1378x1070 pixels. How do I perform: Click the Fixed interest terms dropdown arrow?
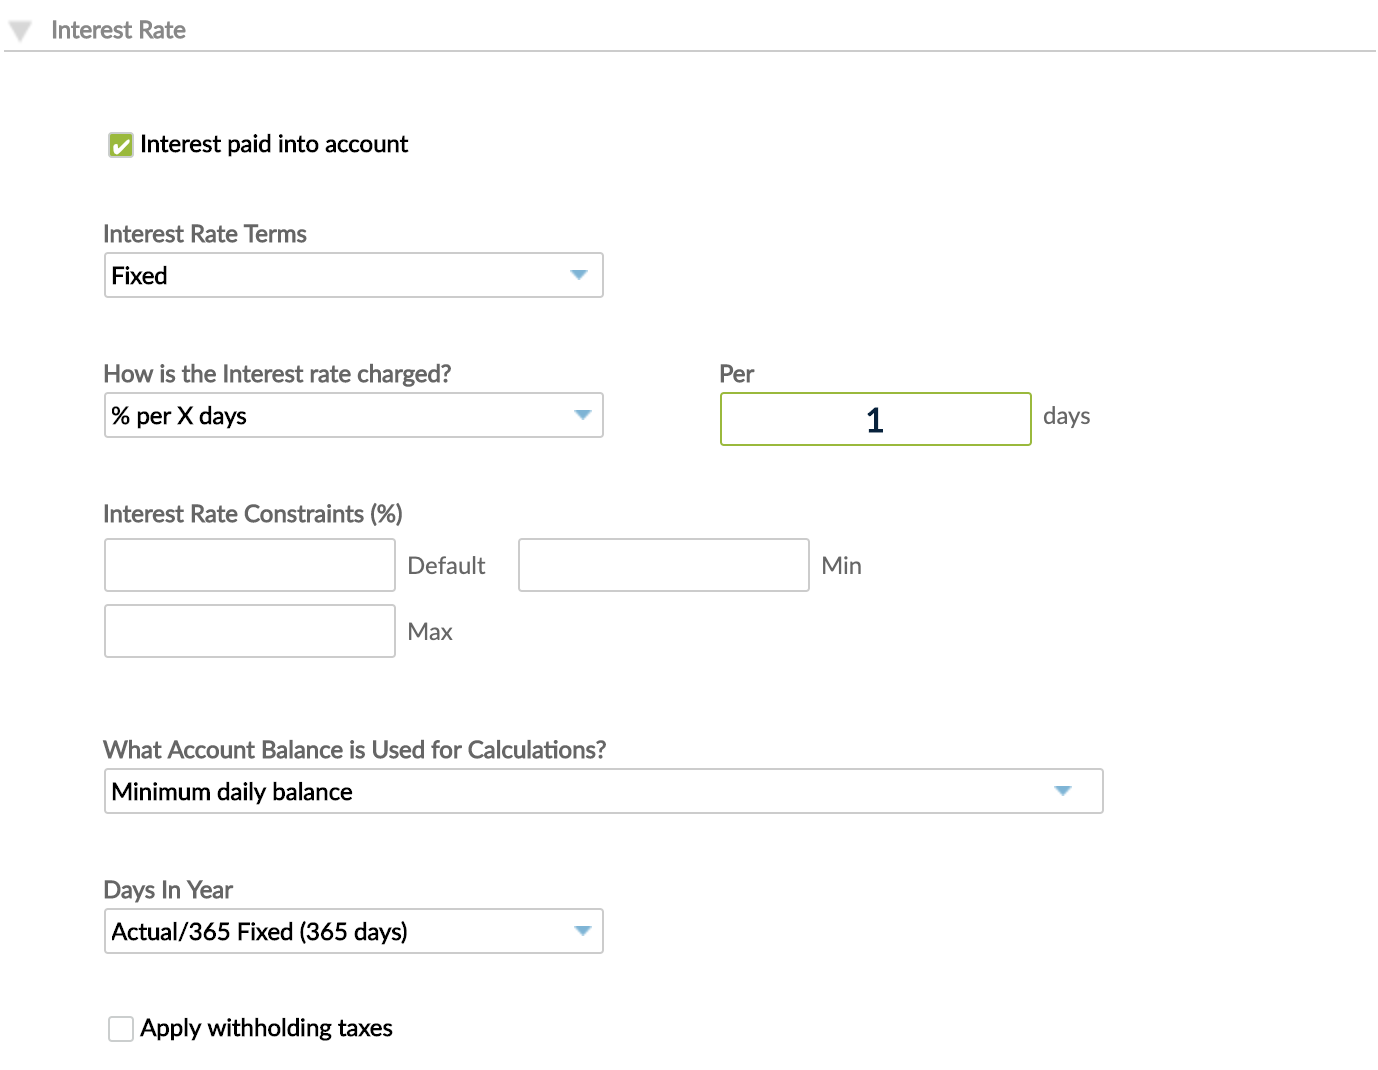click(581, 275)
